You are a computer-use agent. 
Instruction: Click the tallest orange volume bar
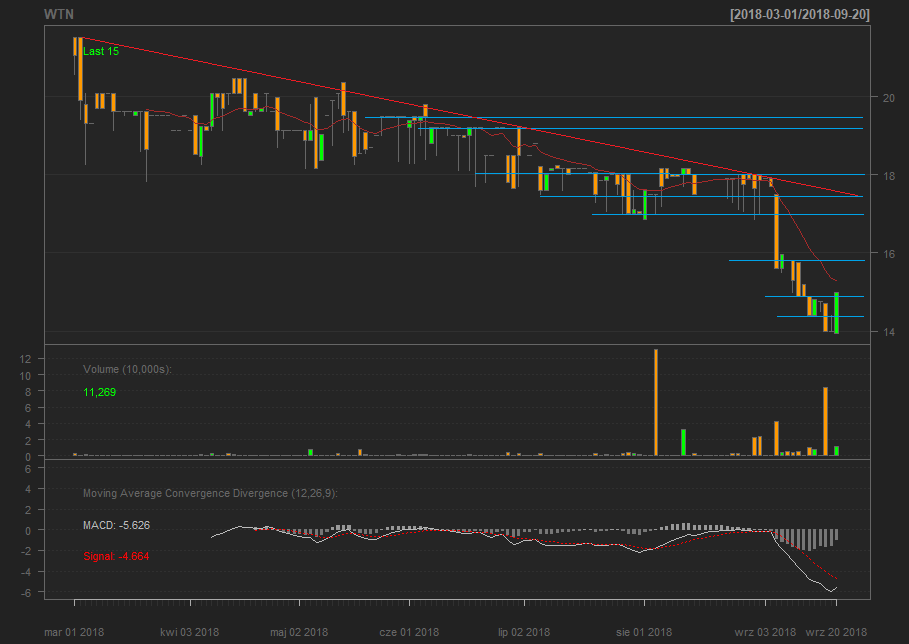656,403
